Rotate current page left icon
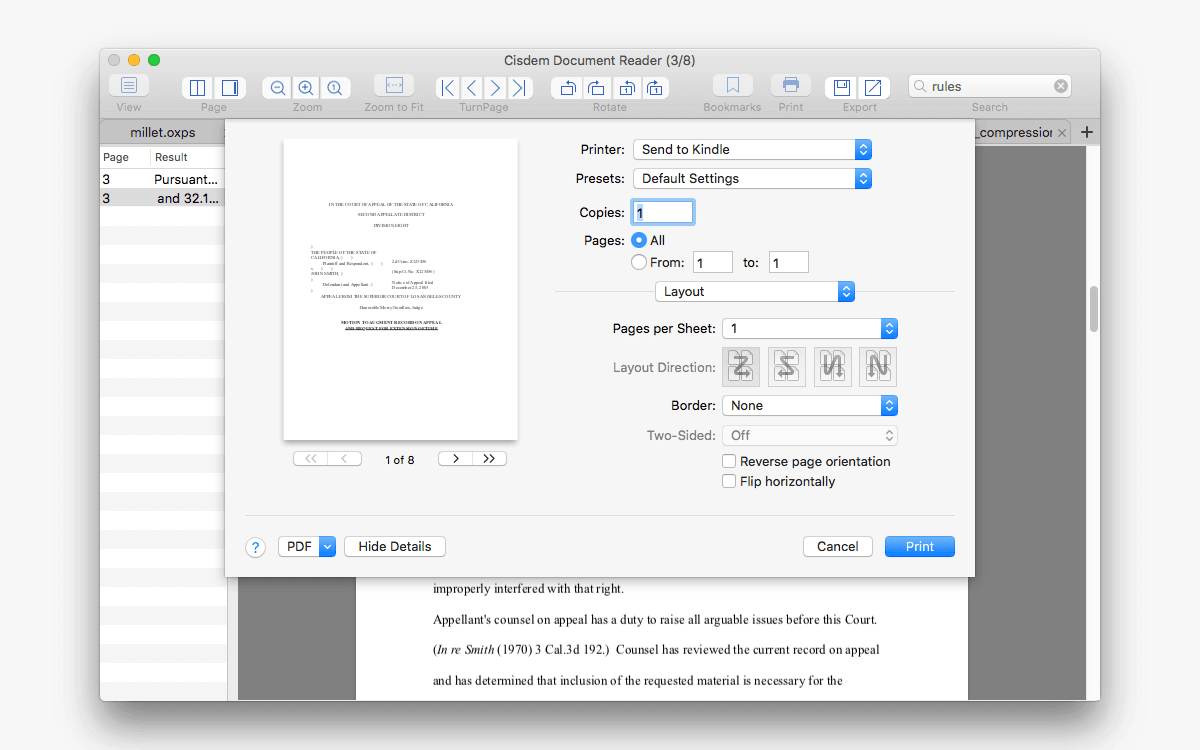Viewport: 1200px width, 750px height. (567, 88)
